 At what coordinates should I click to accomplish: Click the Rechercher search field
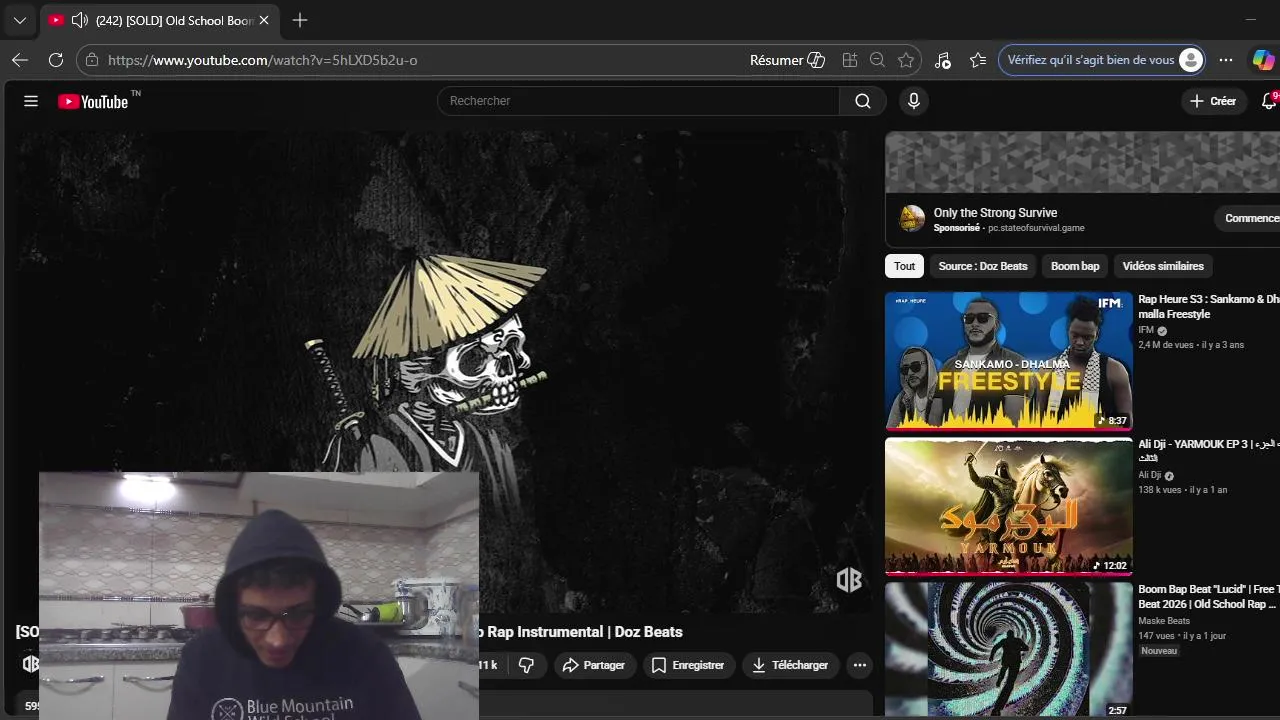tap(638, 101)
